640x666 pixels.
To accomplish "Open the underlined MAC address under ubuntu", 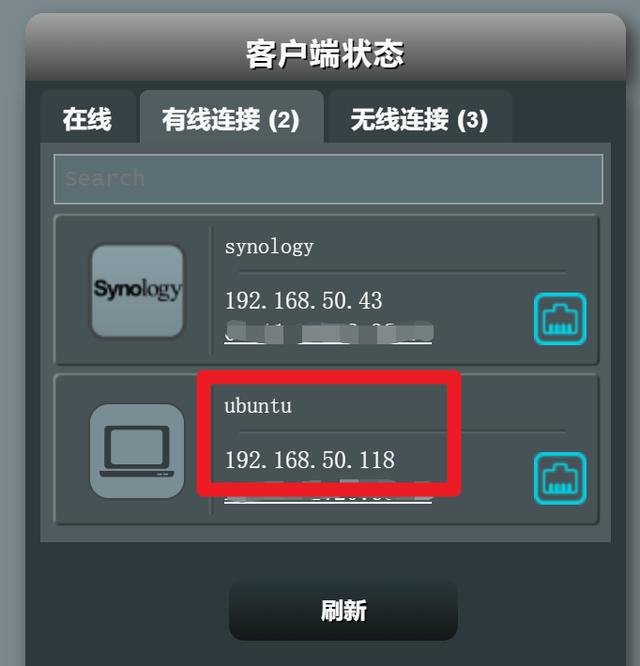I will (328, 494).
